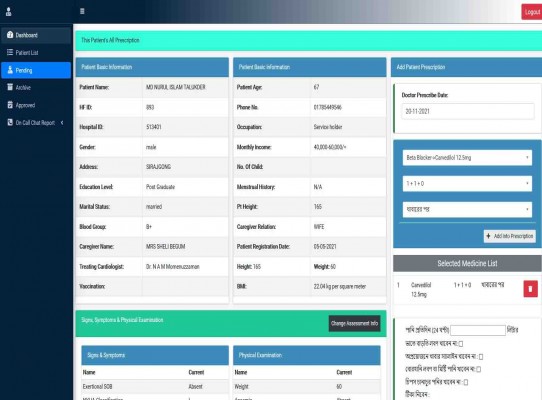Open Dashboard from the sidebar

click(36, 35)
